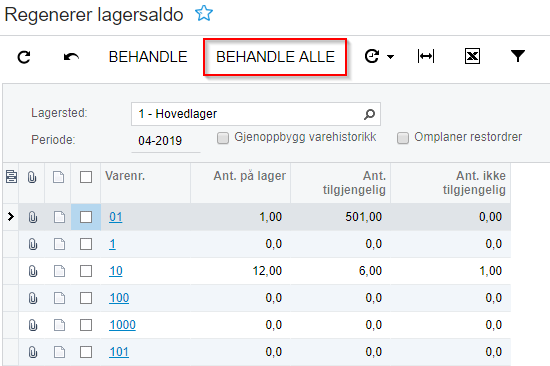Open item link 100

tap(119, 298)
